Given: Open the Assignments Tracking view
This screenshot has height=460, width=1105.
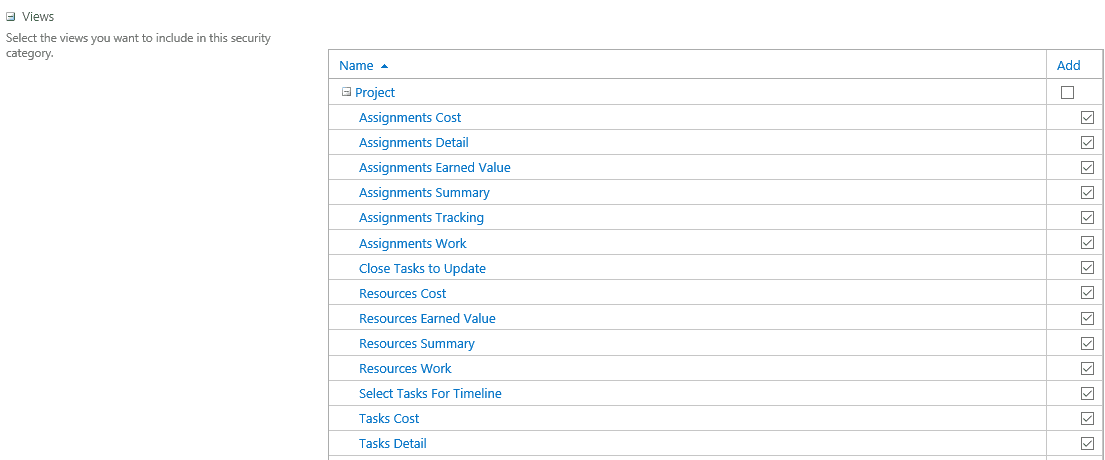Looking at the screenshot, I should tap(421, 218).
